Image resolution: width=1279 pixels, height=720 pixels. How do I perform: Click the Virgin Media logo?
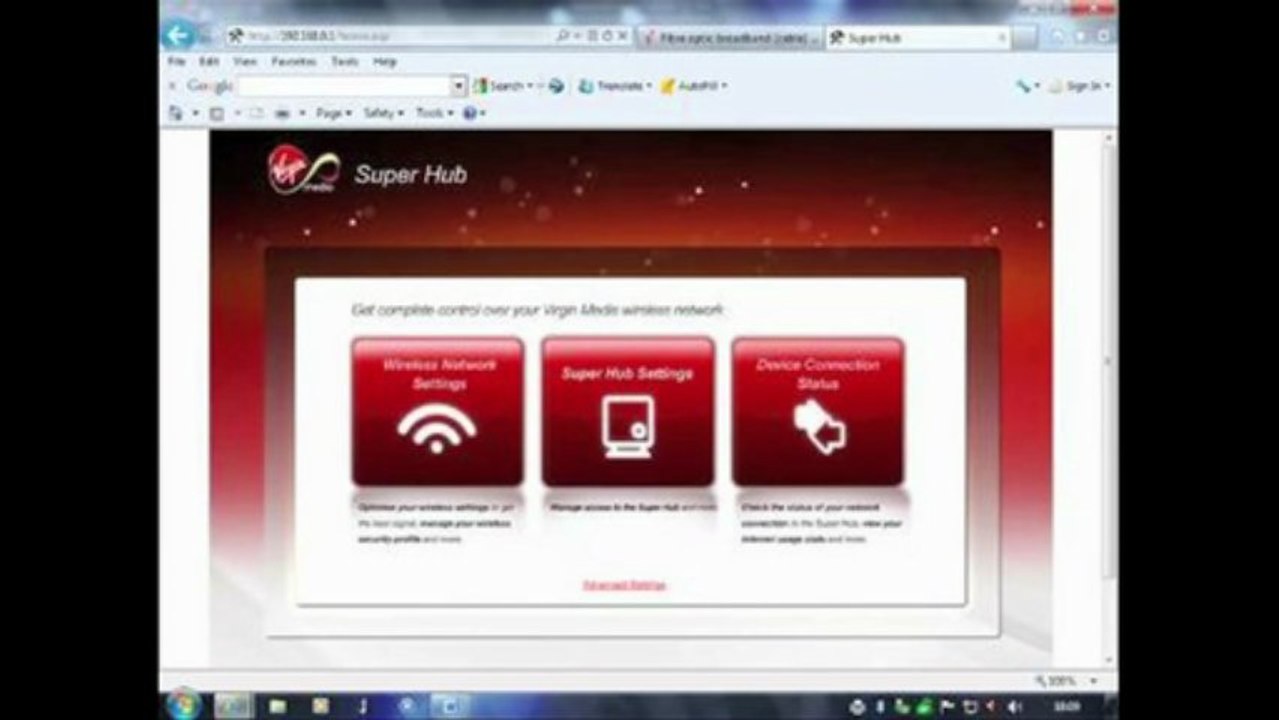303,170
